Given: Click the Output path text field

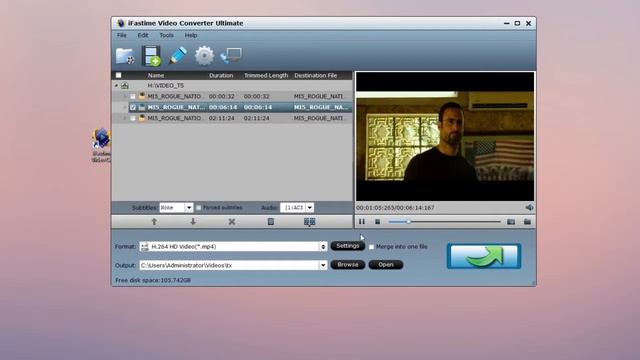Looking at the screenshot, I should coord(229,265).
